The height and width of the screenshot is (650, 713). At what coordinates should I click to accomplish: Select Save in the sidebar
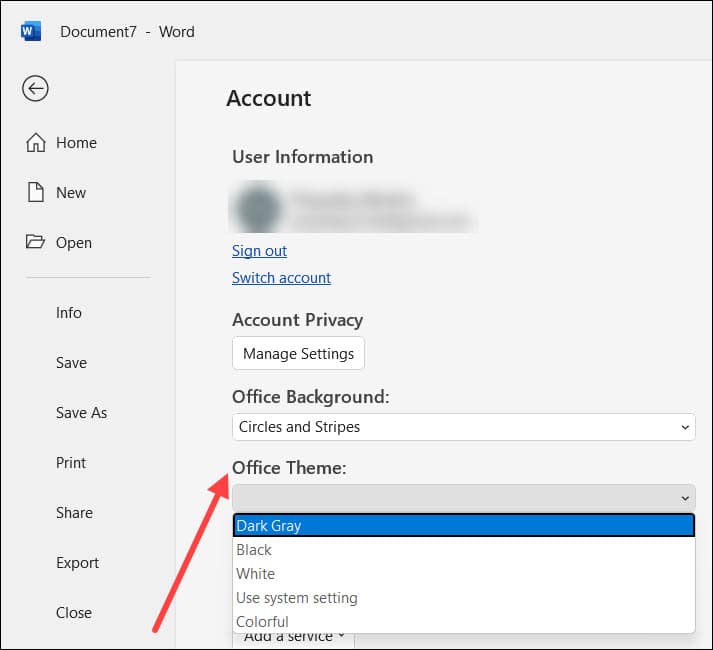pos(71,363)
